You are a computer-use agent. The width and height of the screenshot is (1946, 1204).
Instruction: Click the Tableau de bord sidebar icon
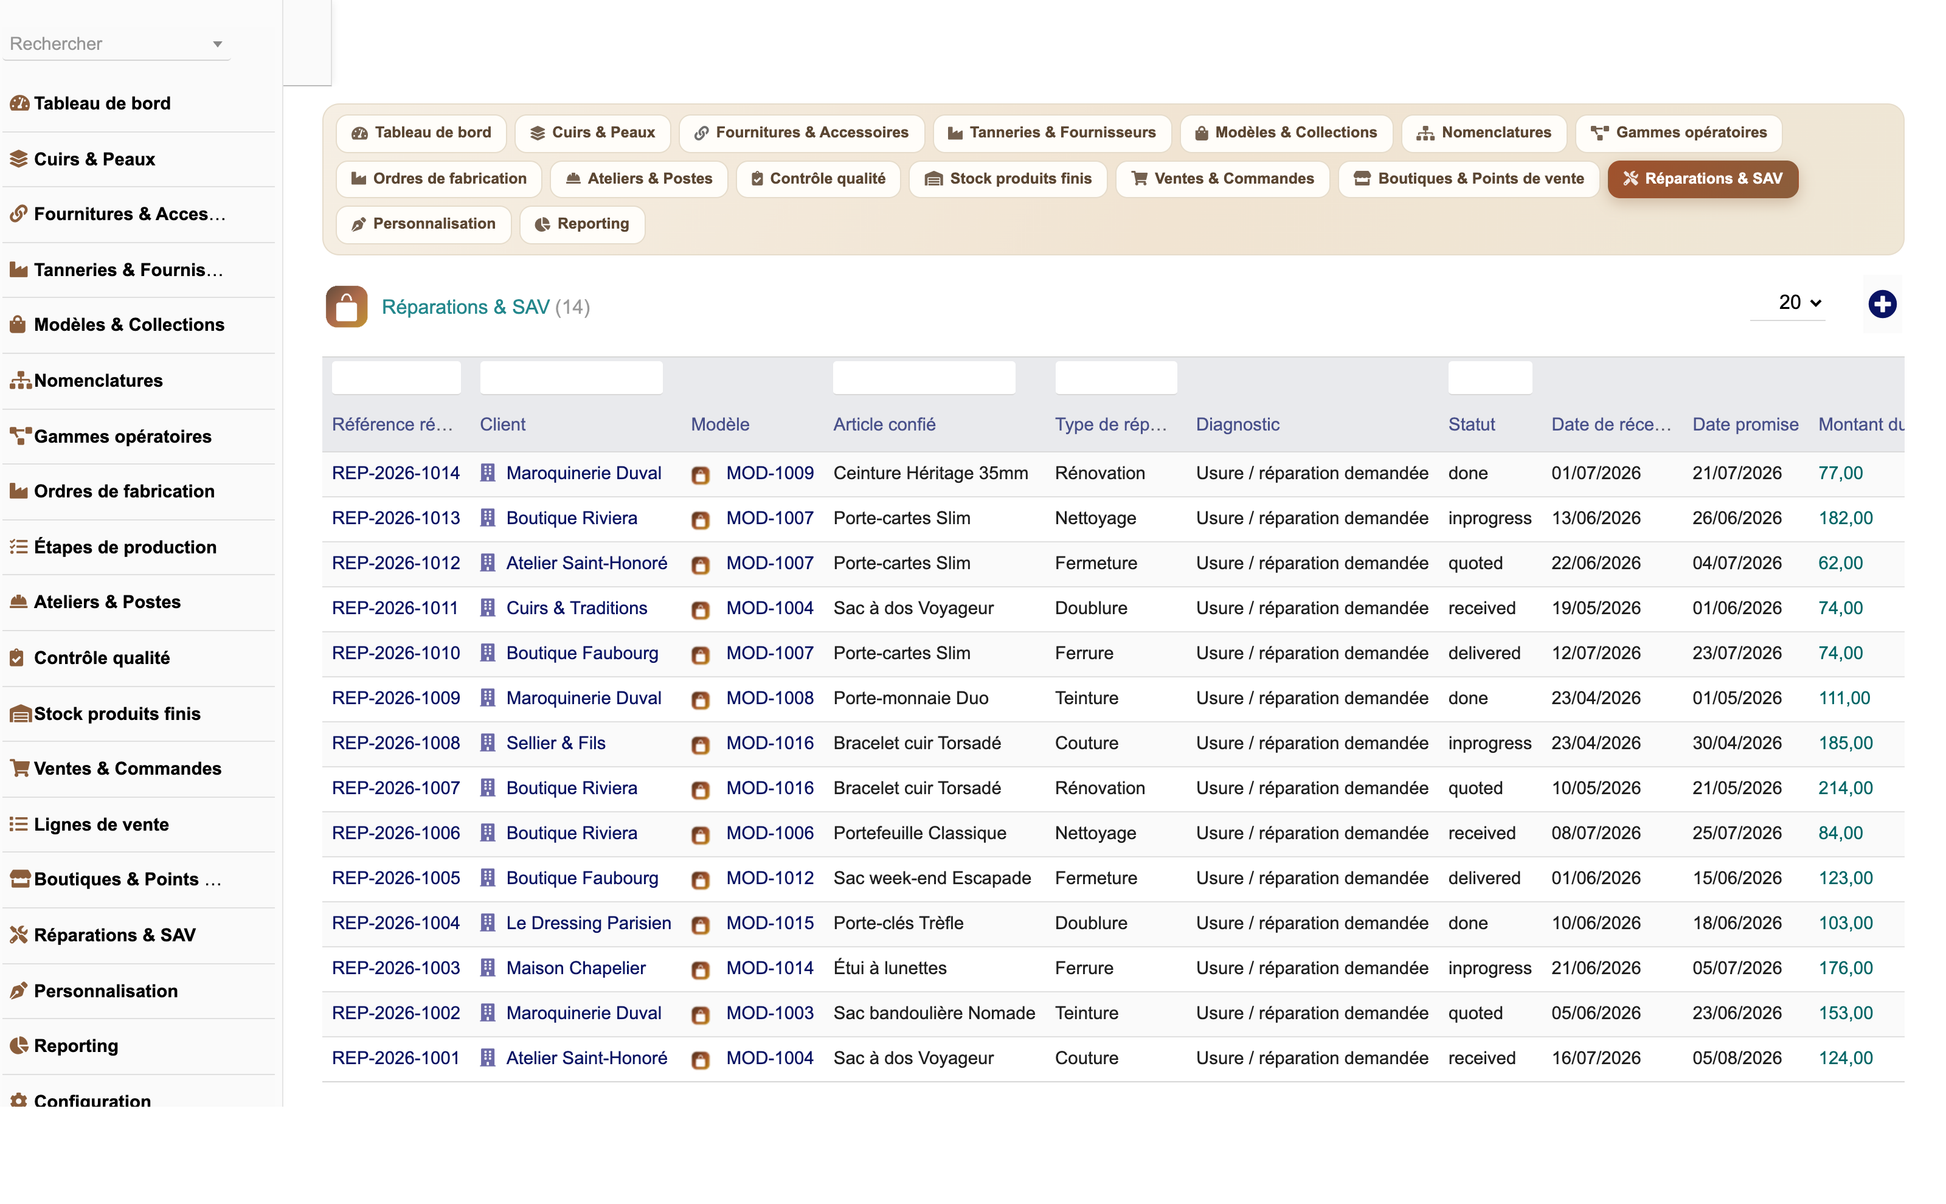pos(19,103)
